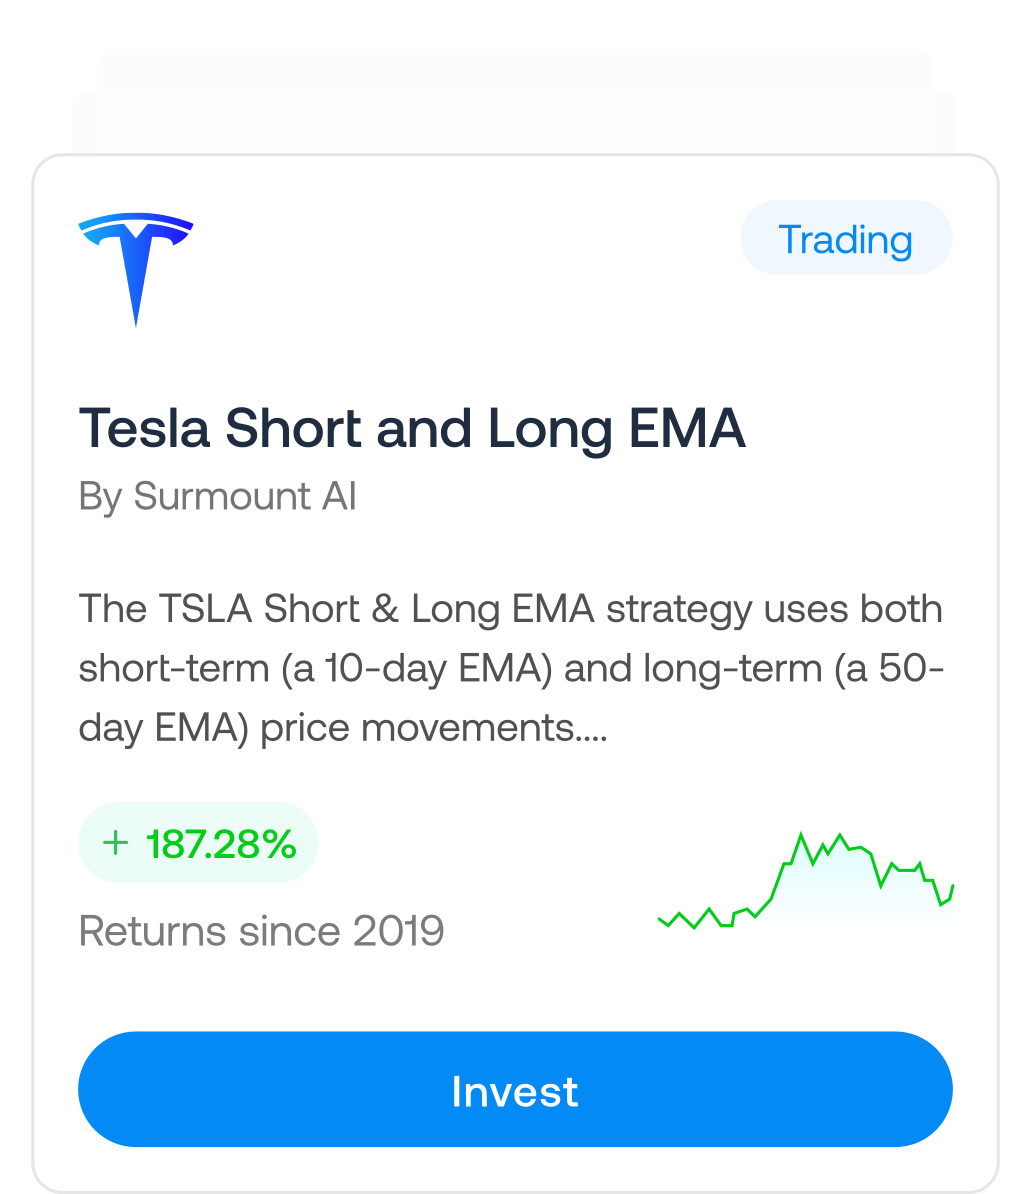The height and width of the screenshot is (1194, 1031).
Task: Click the leftmost start of the sparkline
Action: click(x=660, y=918)
